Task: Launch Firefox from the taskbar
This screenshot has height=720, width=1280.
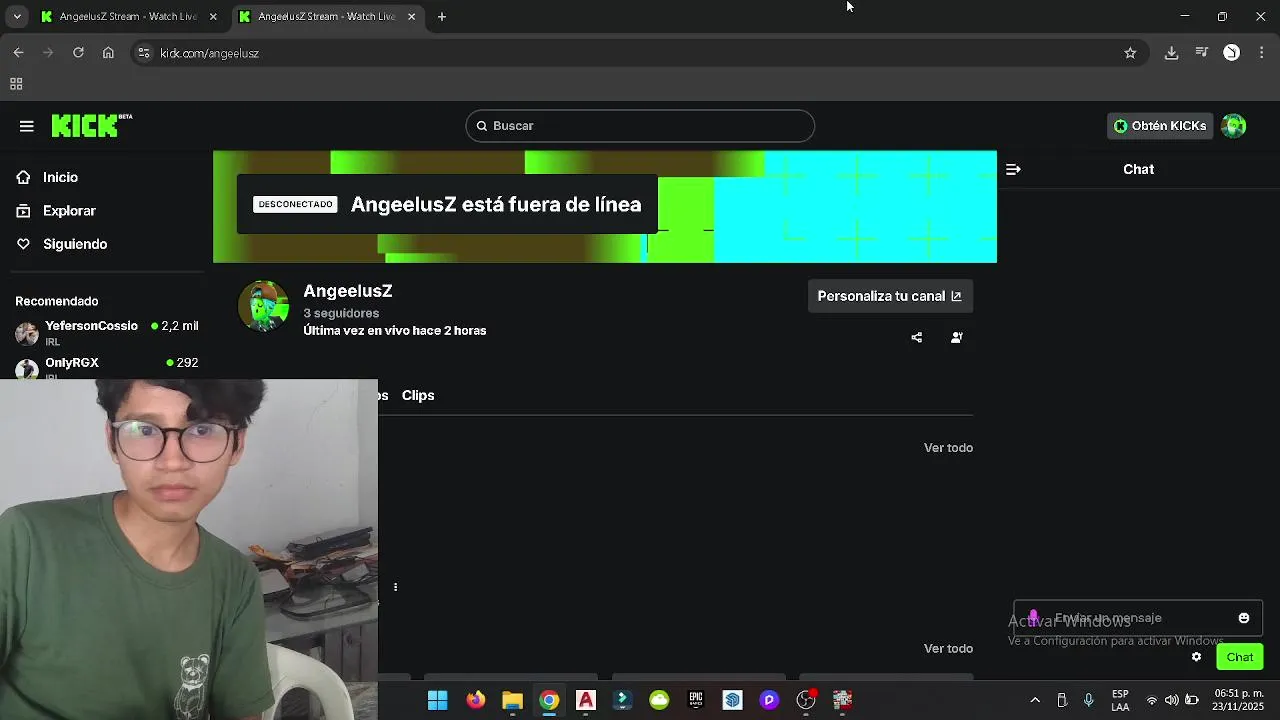Action: pos(476,700)
